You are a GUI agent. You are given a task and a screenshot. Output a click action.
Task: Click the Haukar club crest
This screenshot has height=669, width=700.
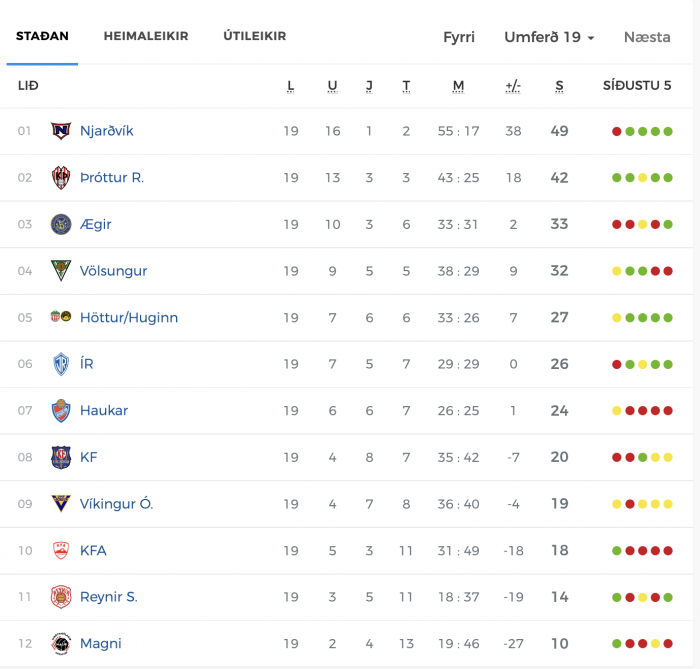point(61,411)
